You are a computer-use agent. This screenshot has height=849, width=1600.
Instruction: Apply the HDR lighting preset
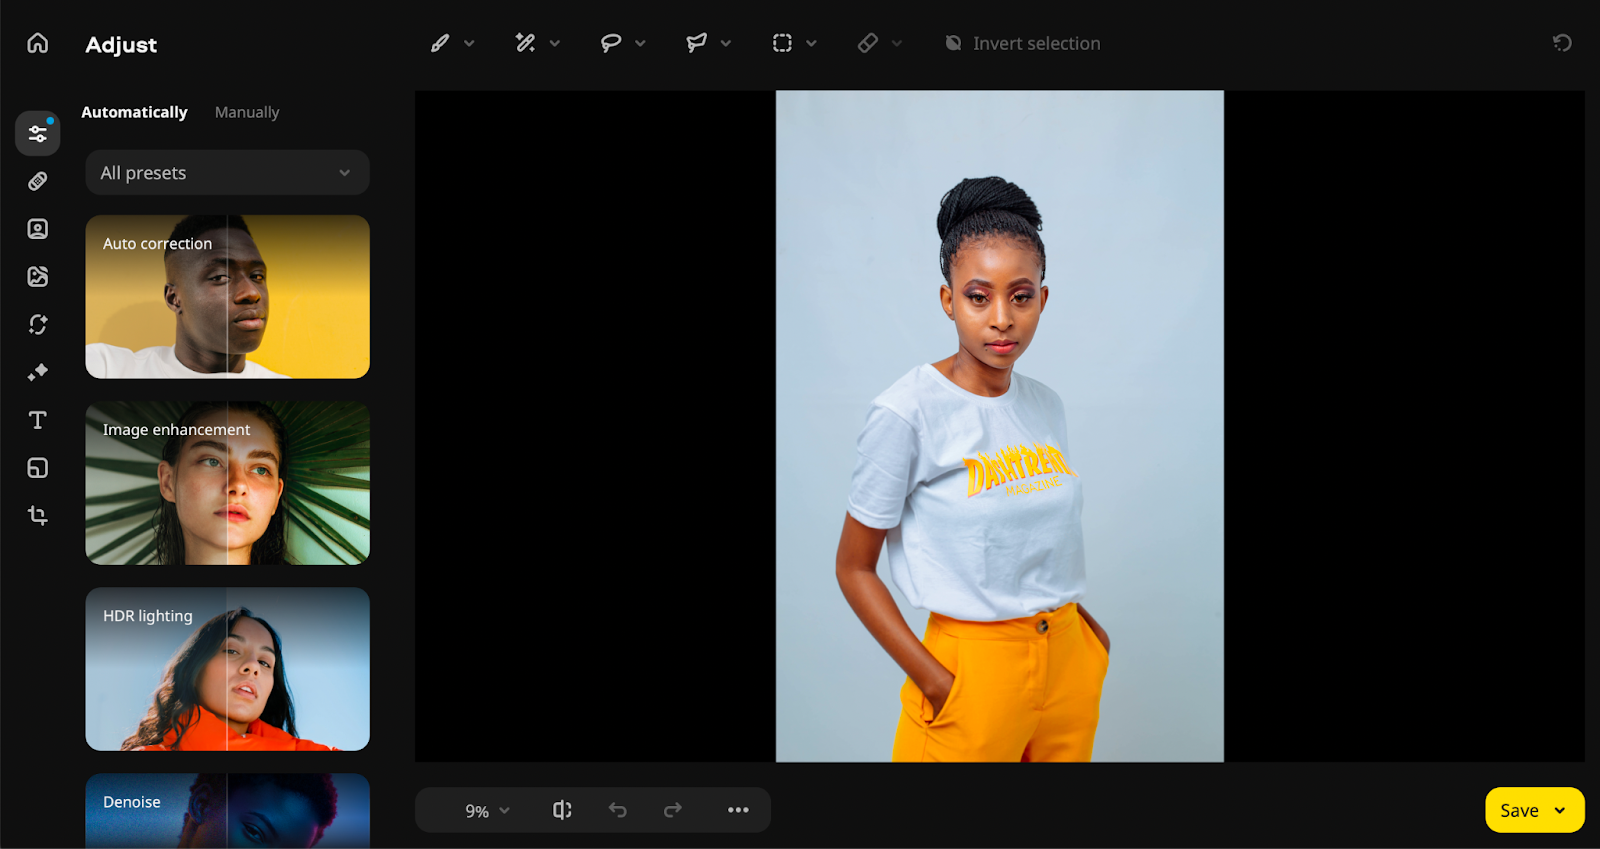pyautogui.click(x=227, y=669)
